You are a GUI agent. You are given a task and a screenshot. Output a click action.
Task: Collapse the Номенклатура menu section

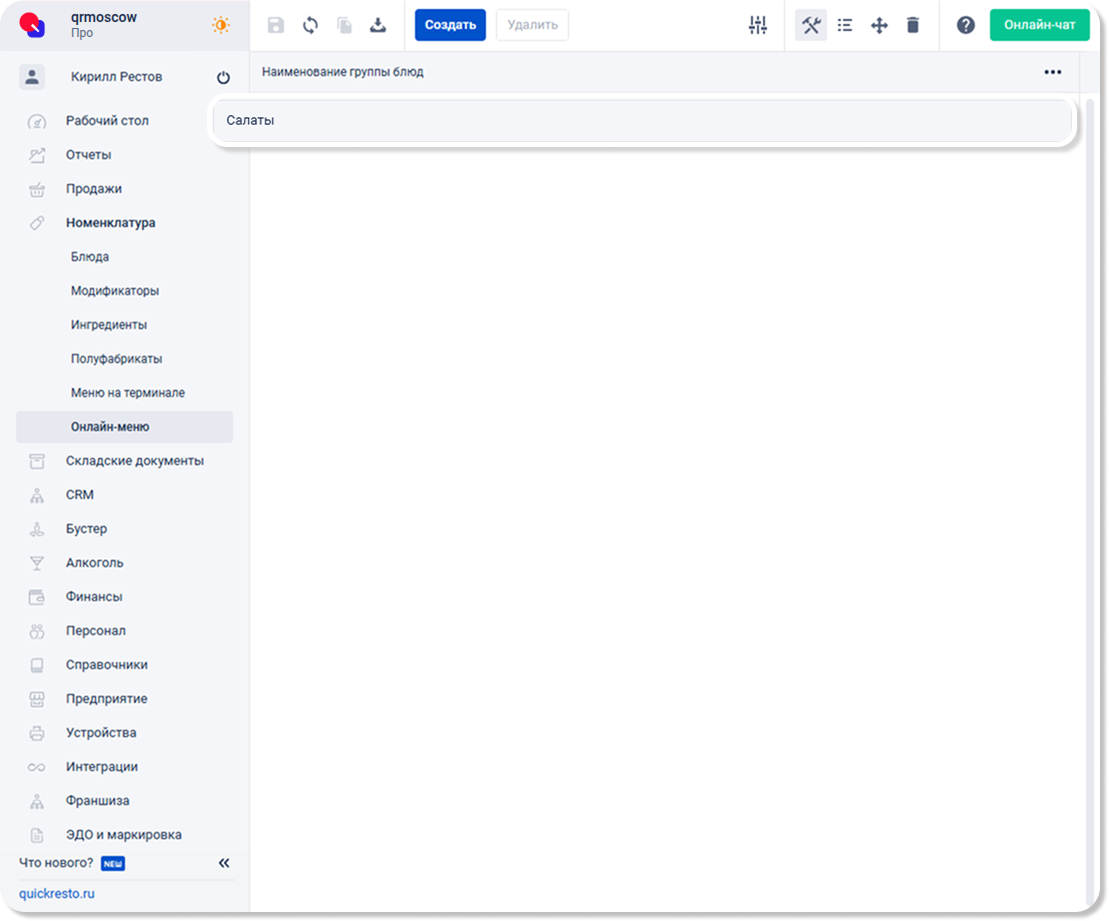(110, 223)
